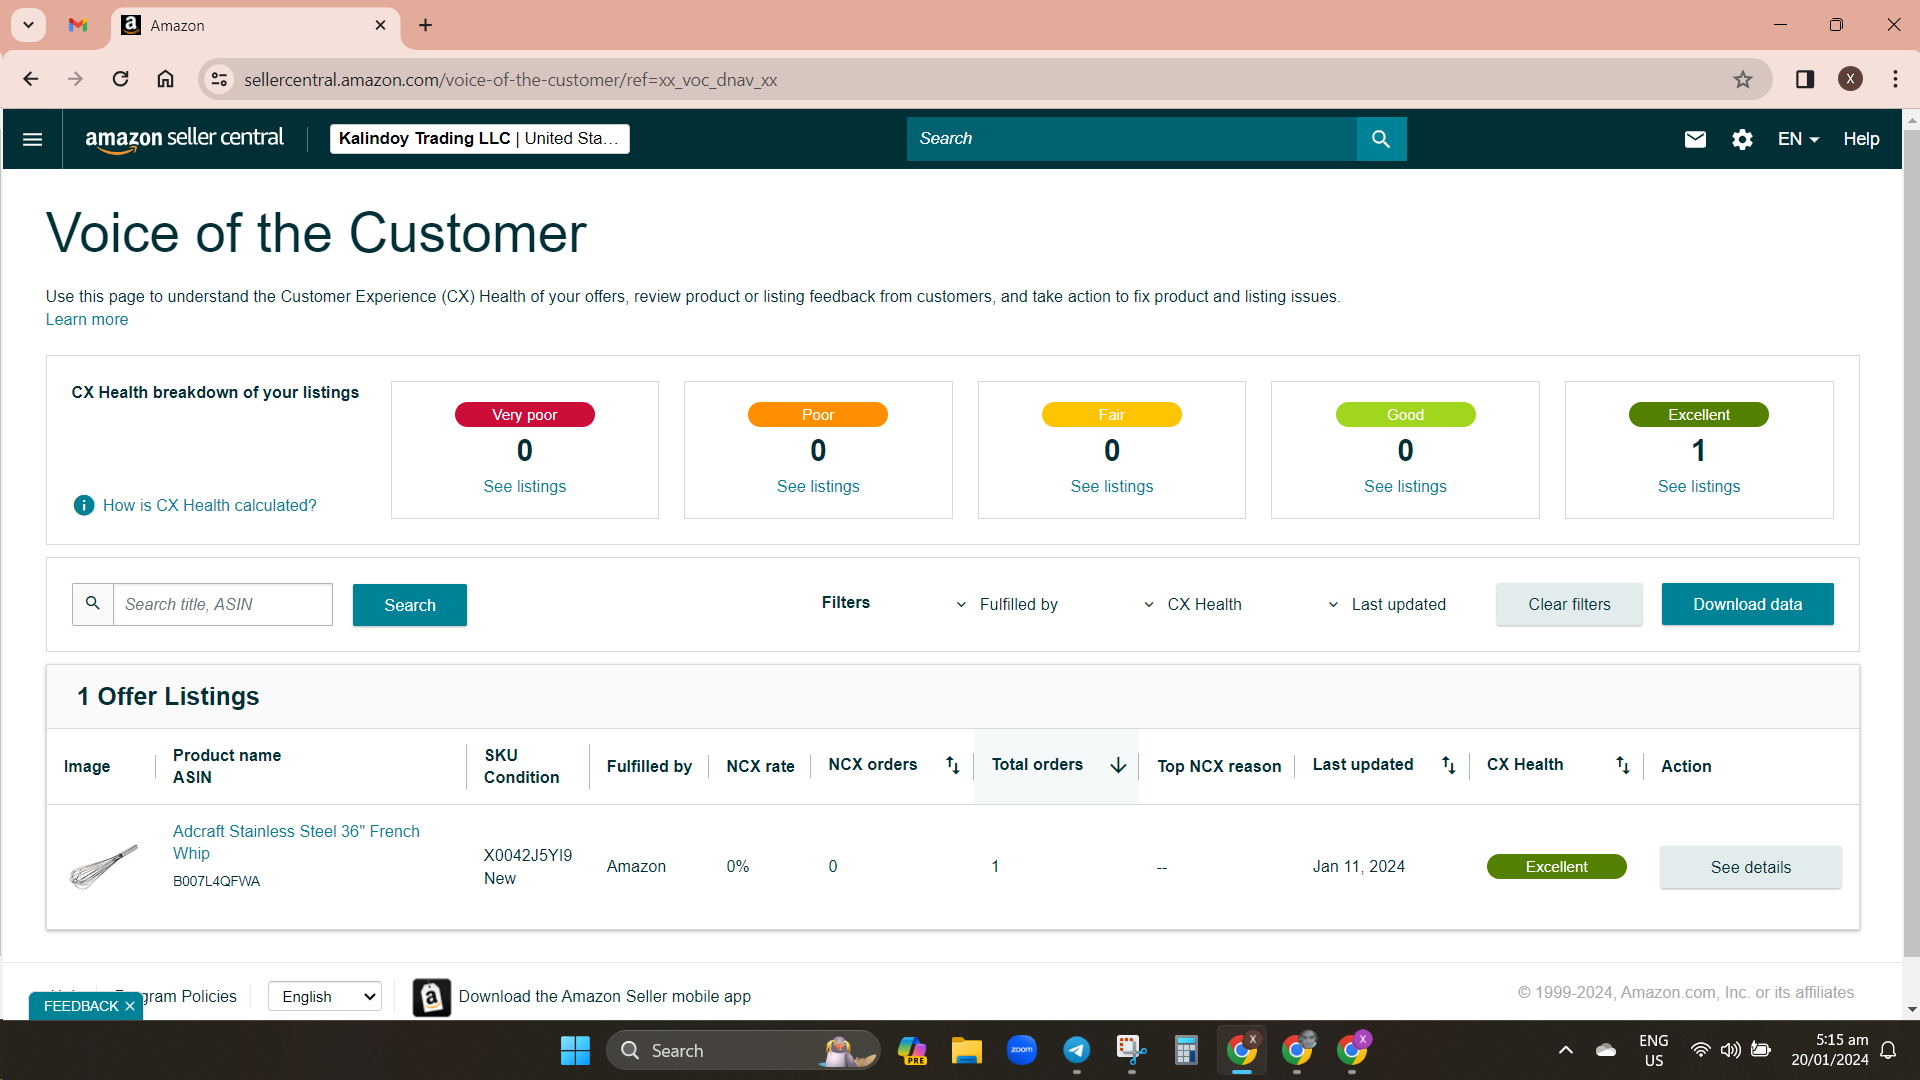
Task: Expand the CX Health filter dropdown
Action: [1193, 604]
